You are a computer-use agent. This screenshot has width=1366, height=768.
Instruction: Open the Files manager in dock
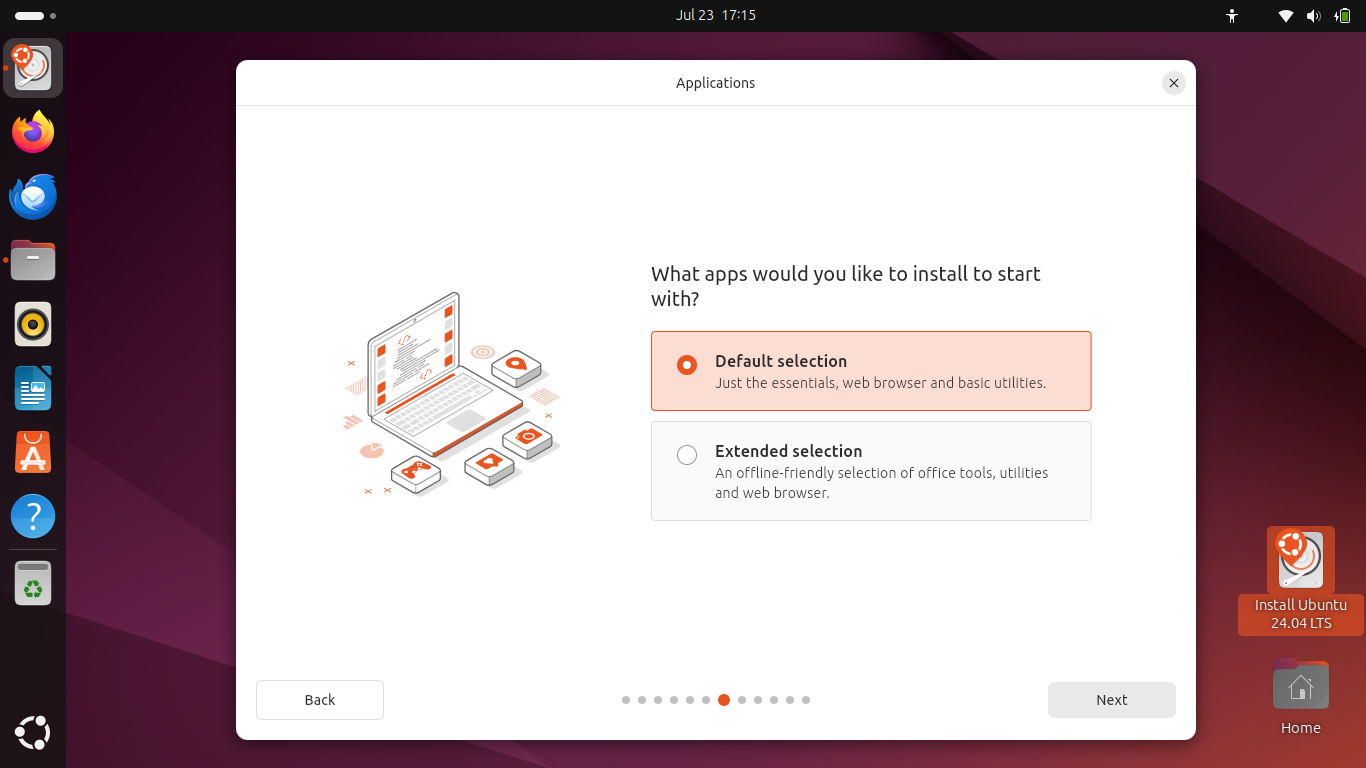pos(33,261)
